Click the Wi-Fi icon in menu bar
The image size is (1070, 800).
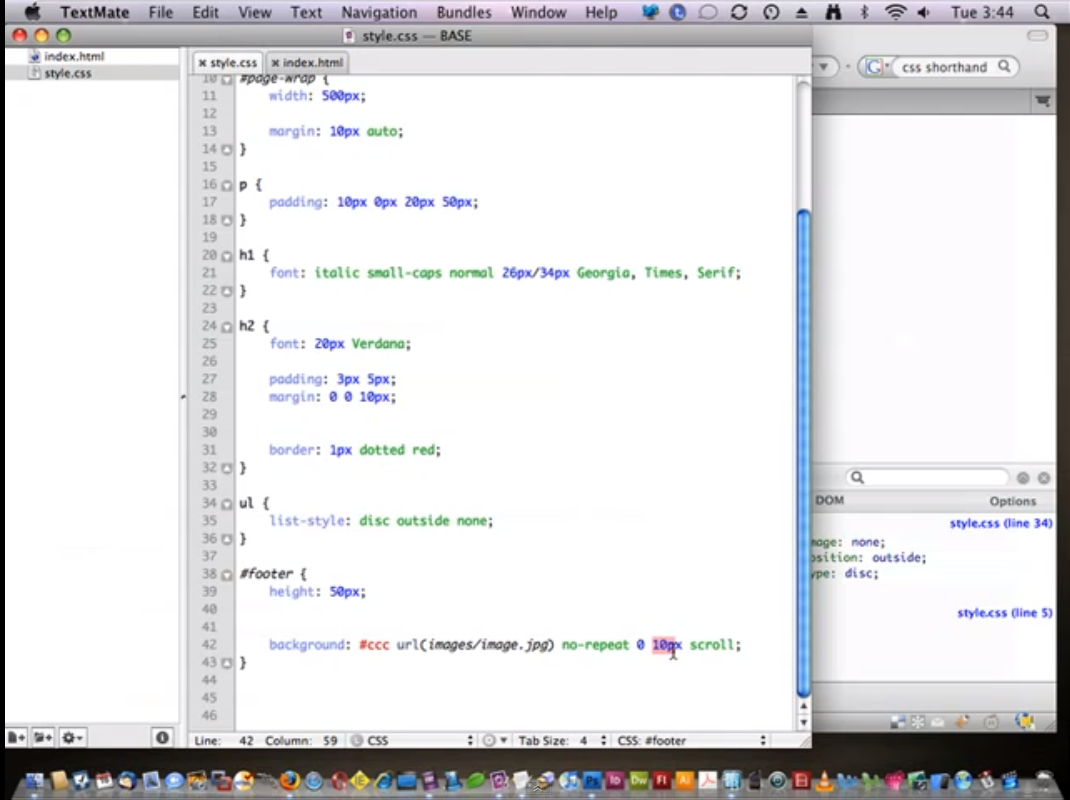(895, 13)
